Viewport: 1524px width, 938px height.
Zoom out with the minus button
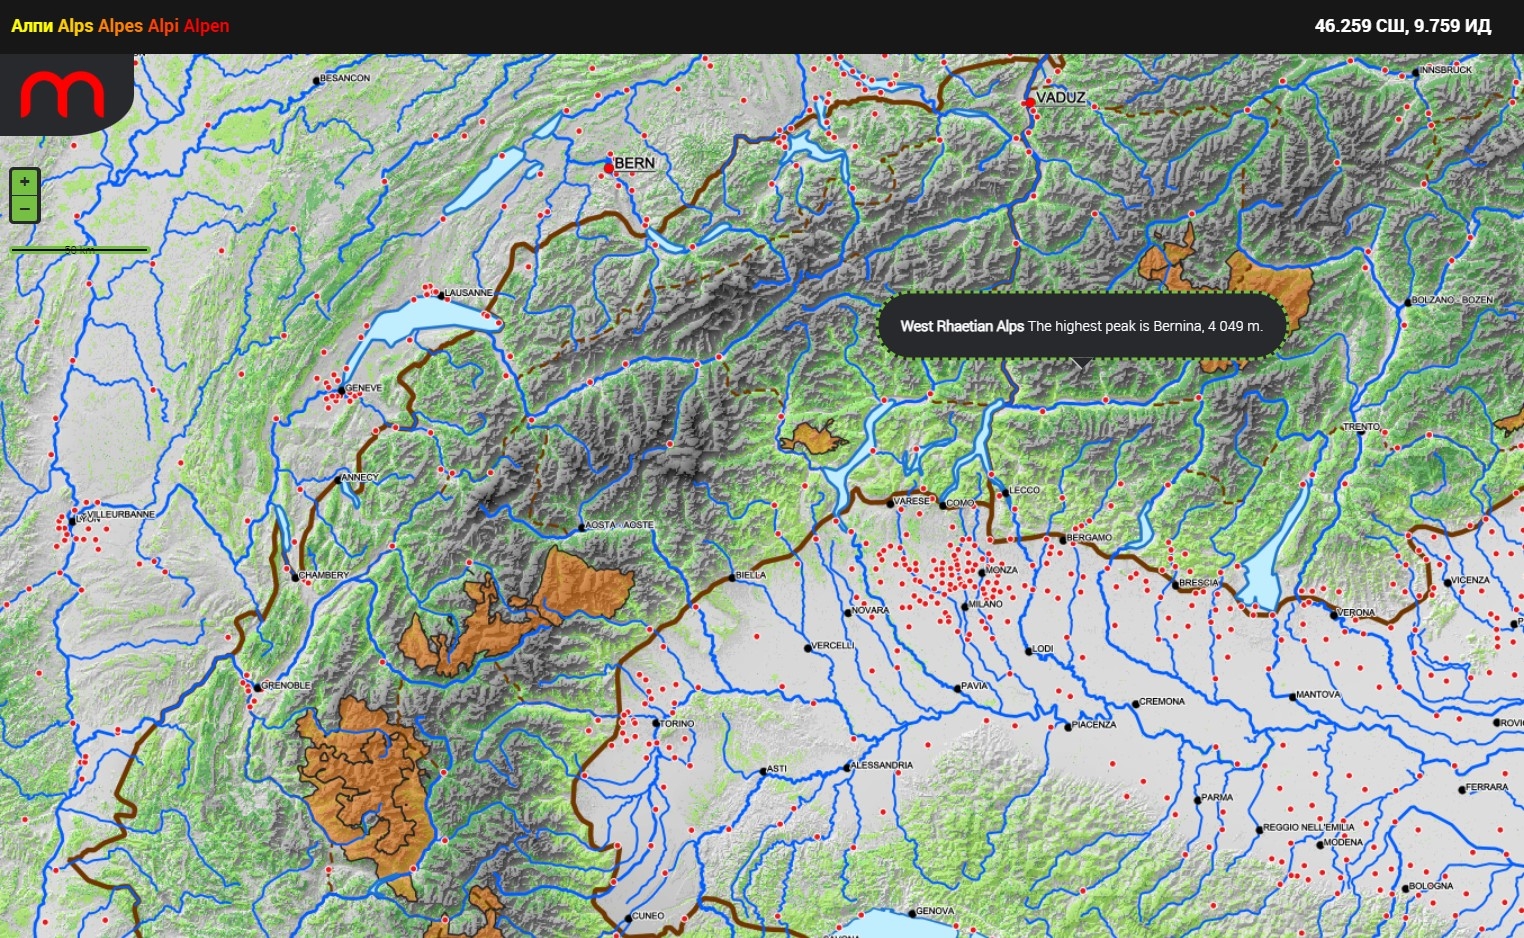tap(24, 208)
